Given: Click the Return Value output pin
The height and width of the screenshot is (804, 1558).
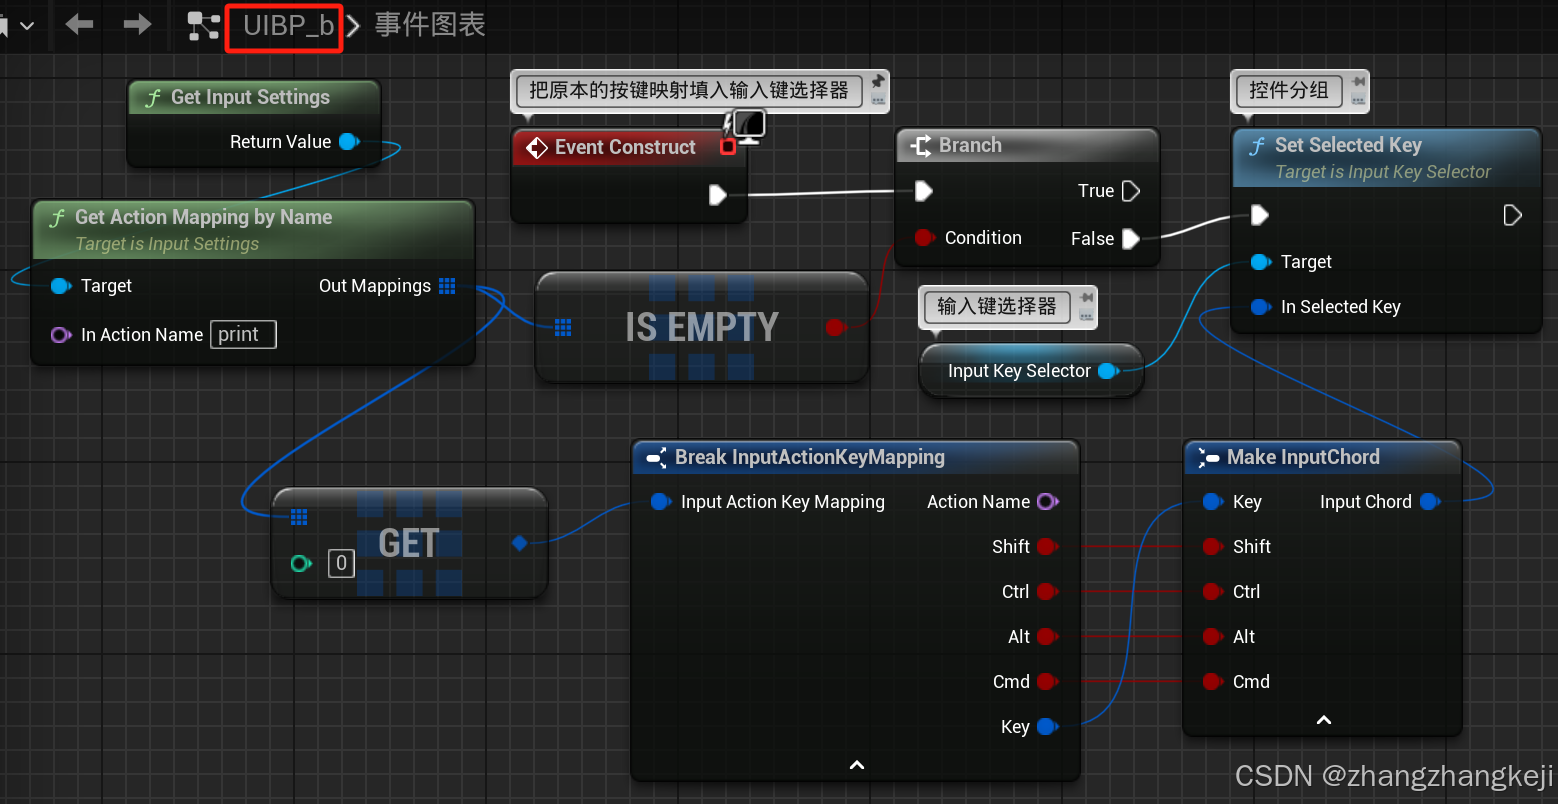Looking at the screenshot, I should click(349, 142).
